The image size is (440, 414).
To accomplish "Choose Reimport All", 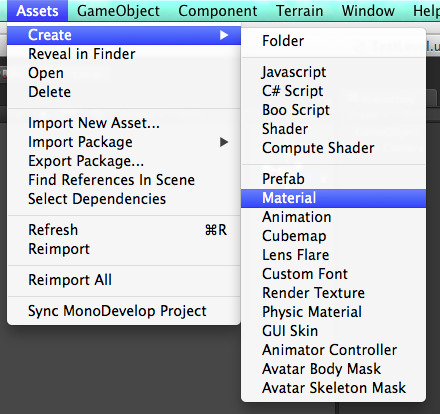I will pyautogui.click(x=124, y=280).
